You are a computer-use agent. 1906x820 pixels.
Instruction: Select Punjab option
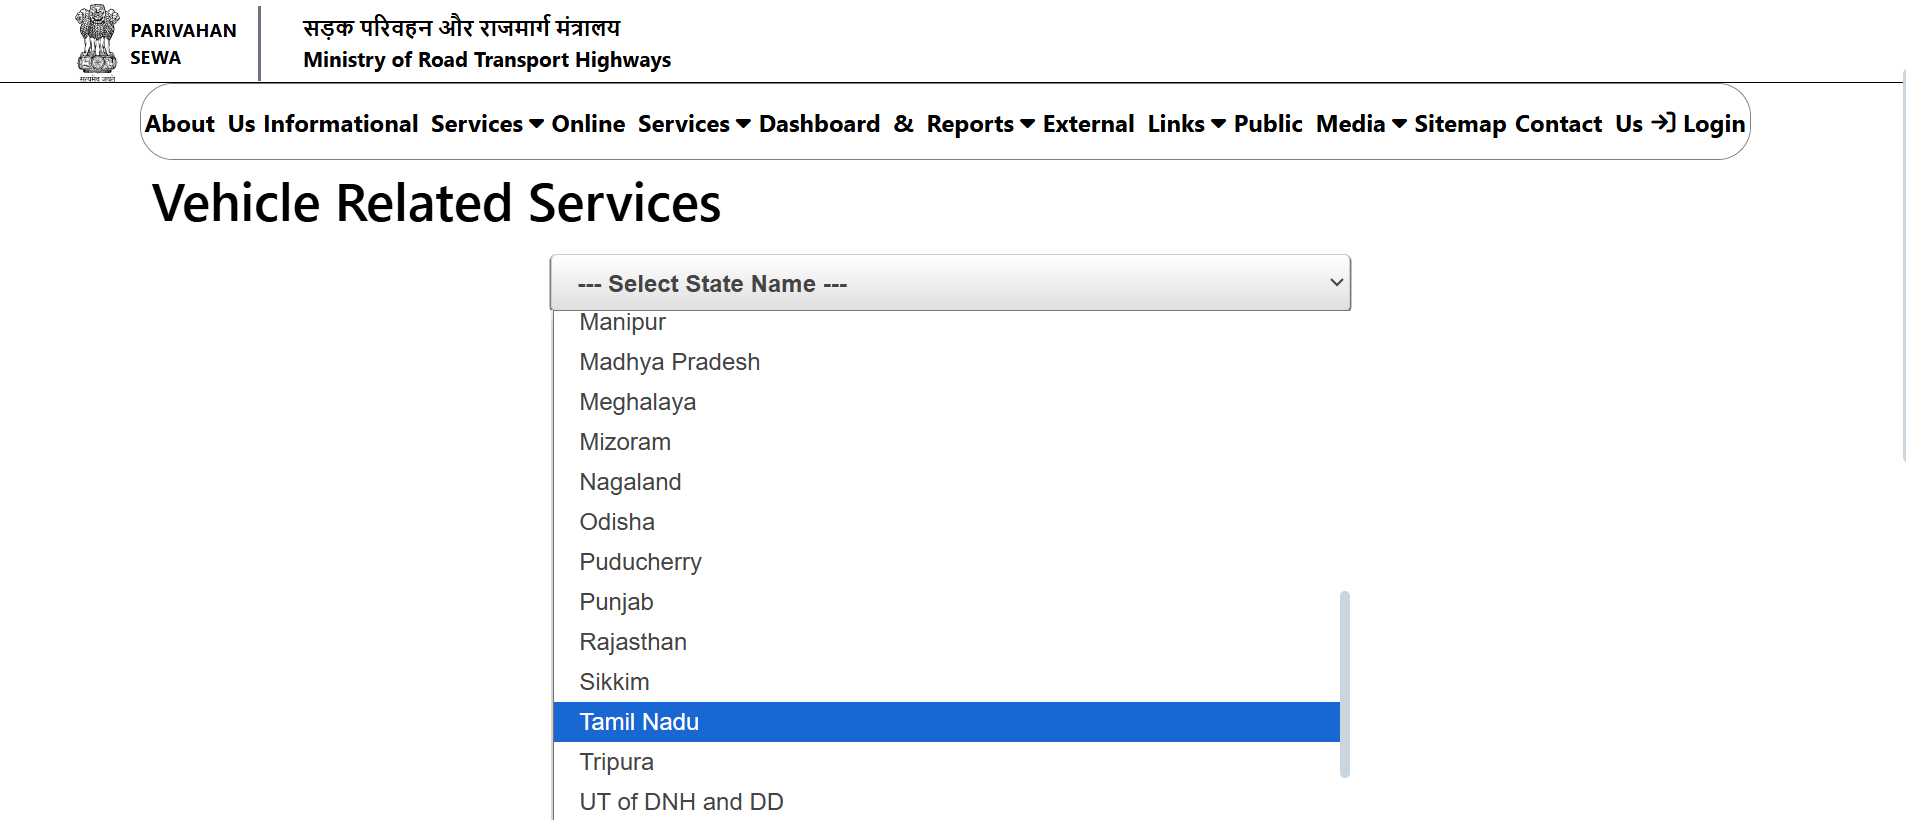[946, 602]
